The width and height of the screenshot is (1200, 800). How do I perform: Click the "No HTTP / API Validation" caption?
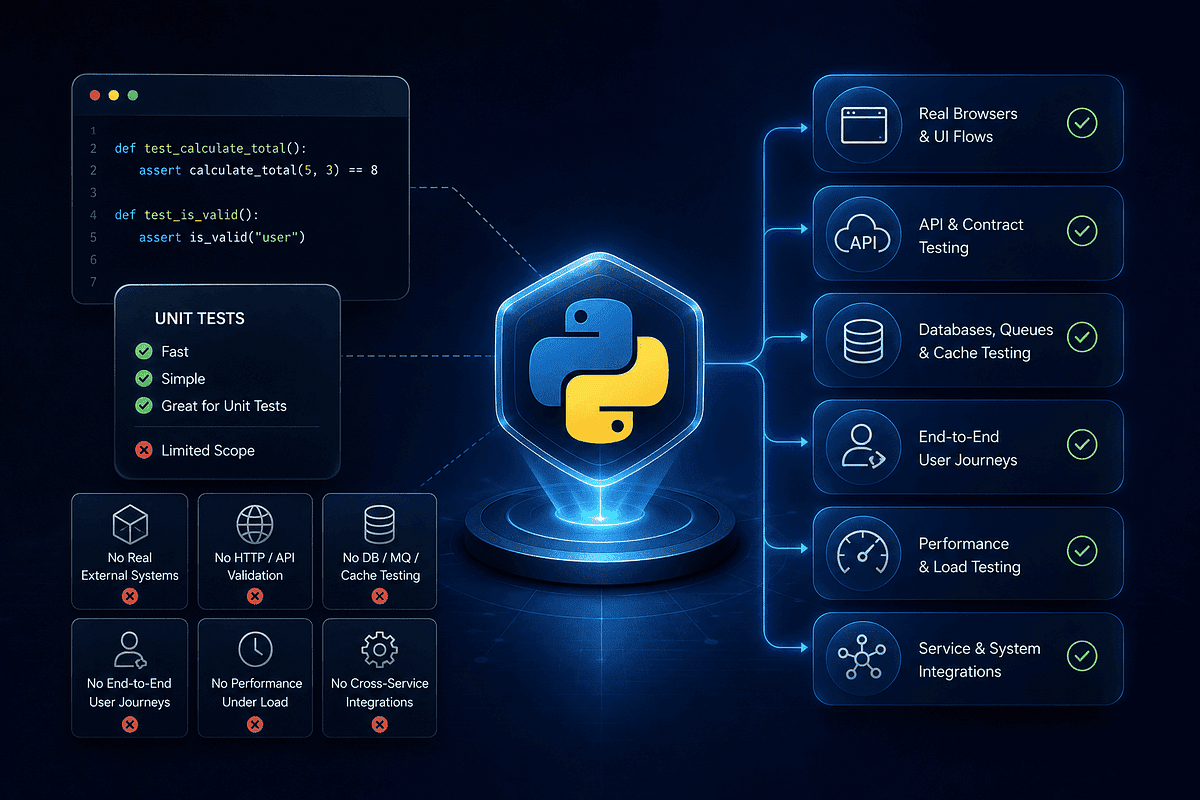click(x=255, y=567)
